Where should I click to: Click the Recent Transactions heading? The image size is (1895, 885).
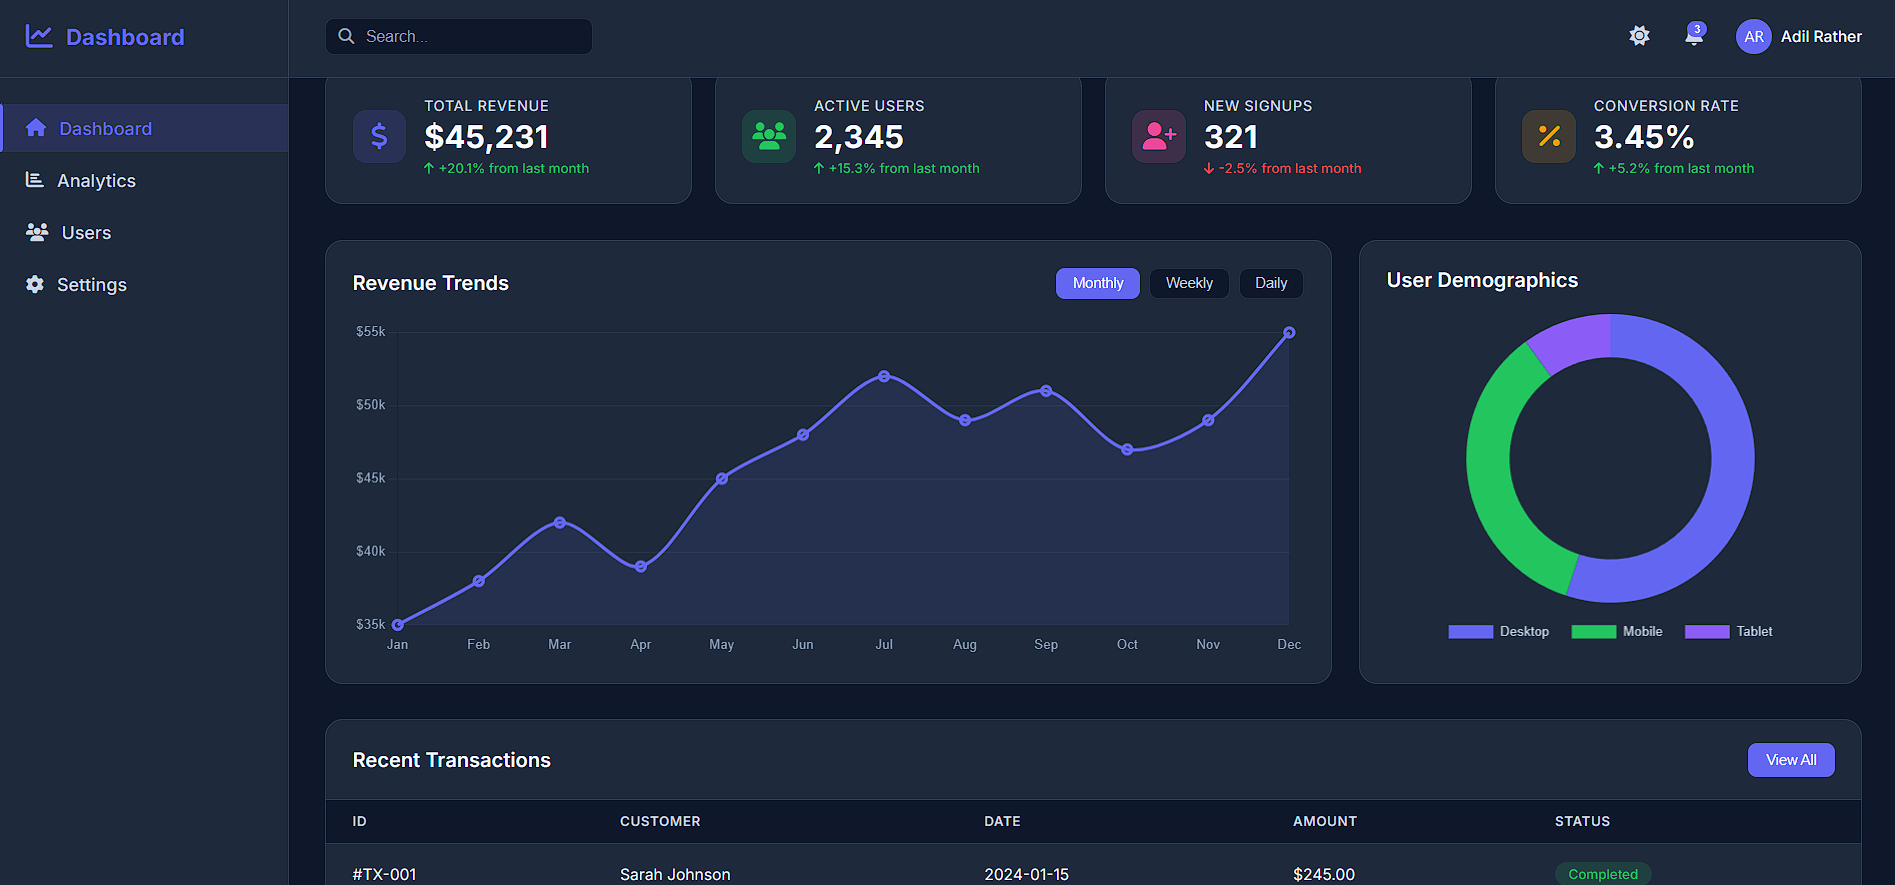(452, 760)
